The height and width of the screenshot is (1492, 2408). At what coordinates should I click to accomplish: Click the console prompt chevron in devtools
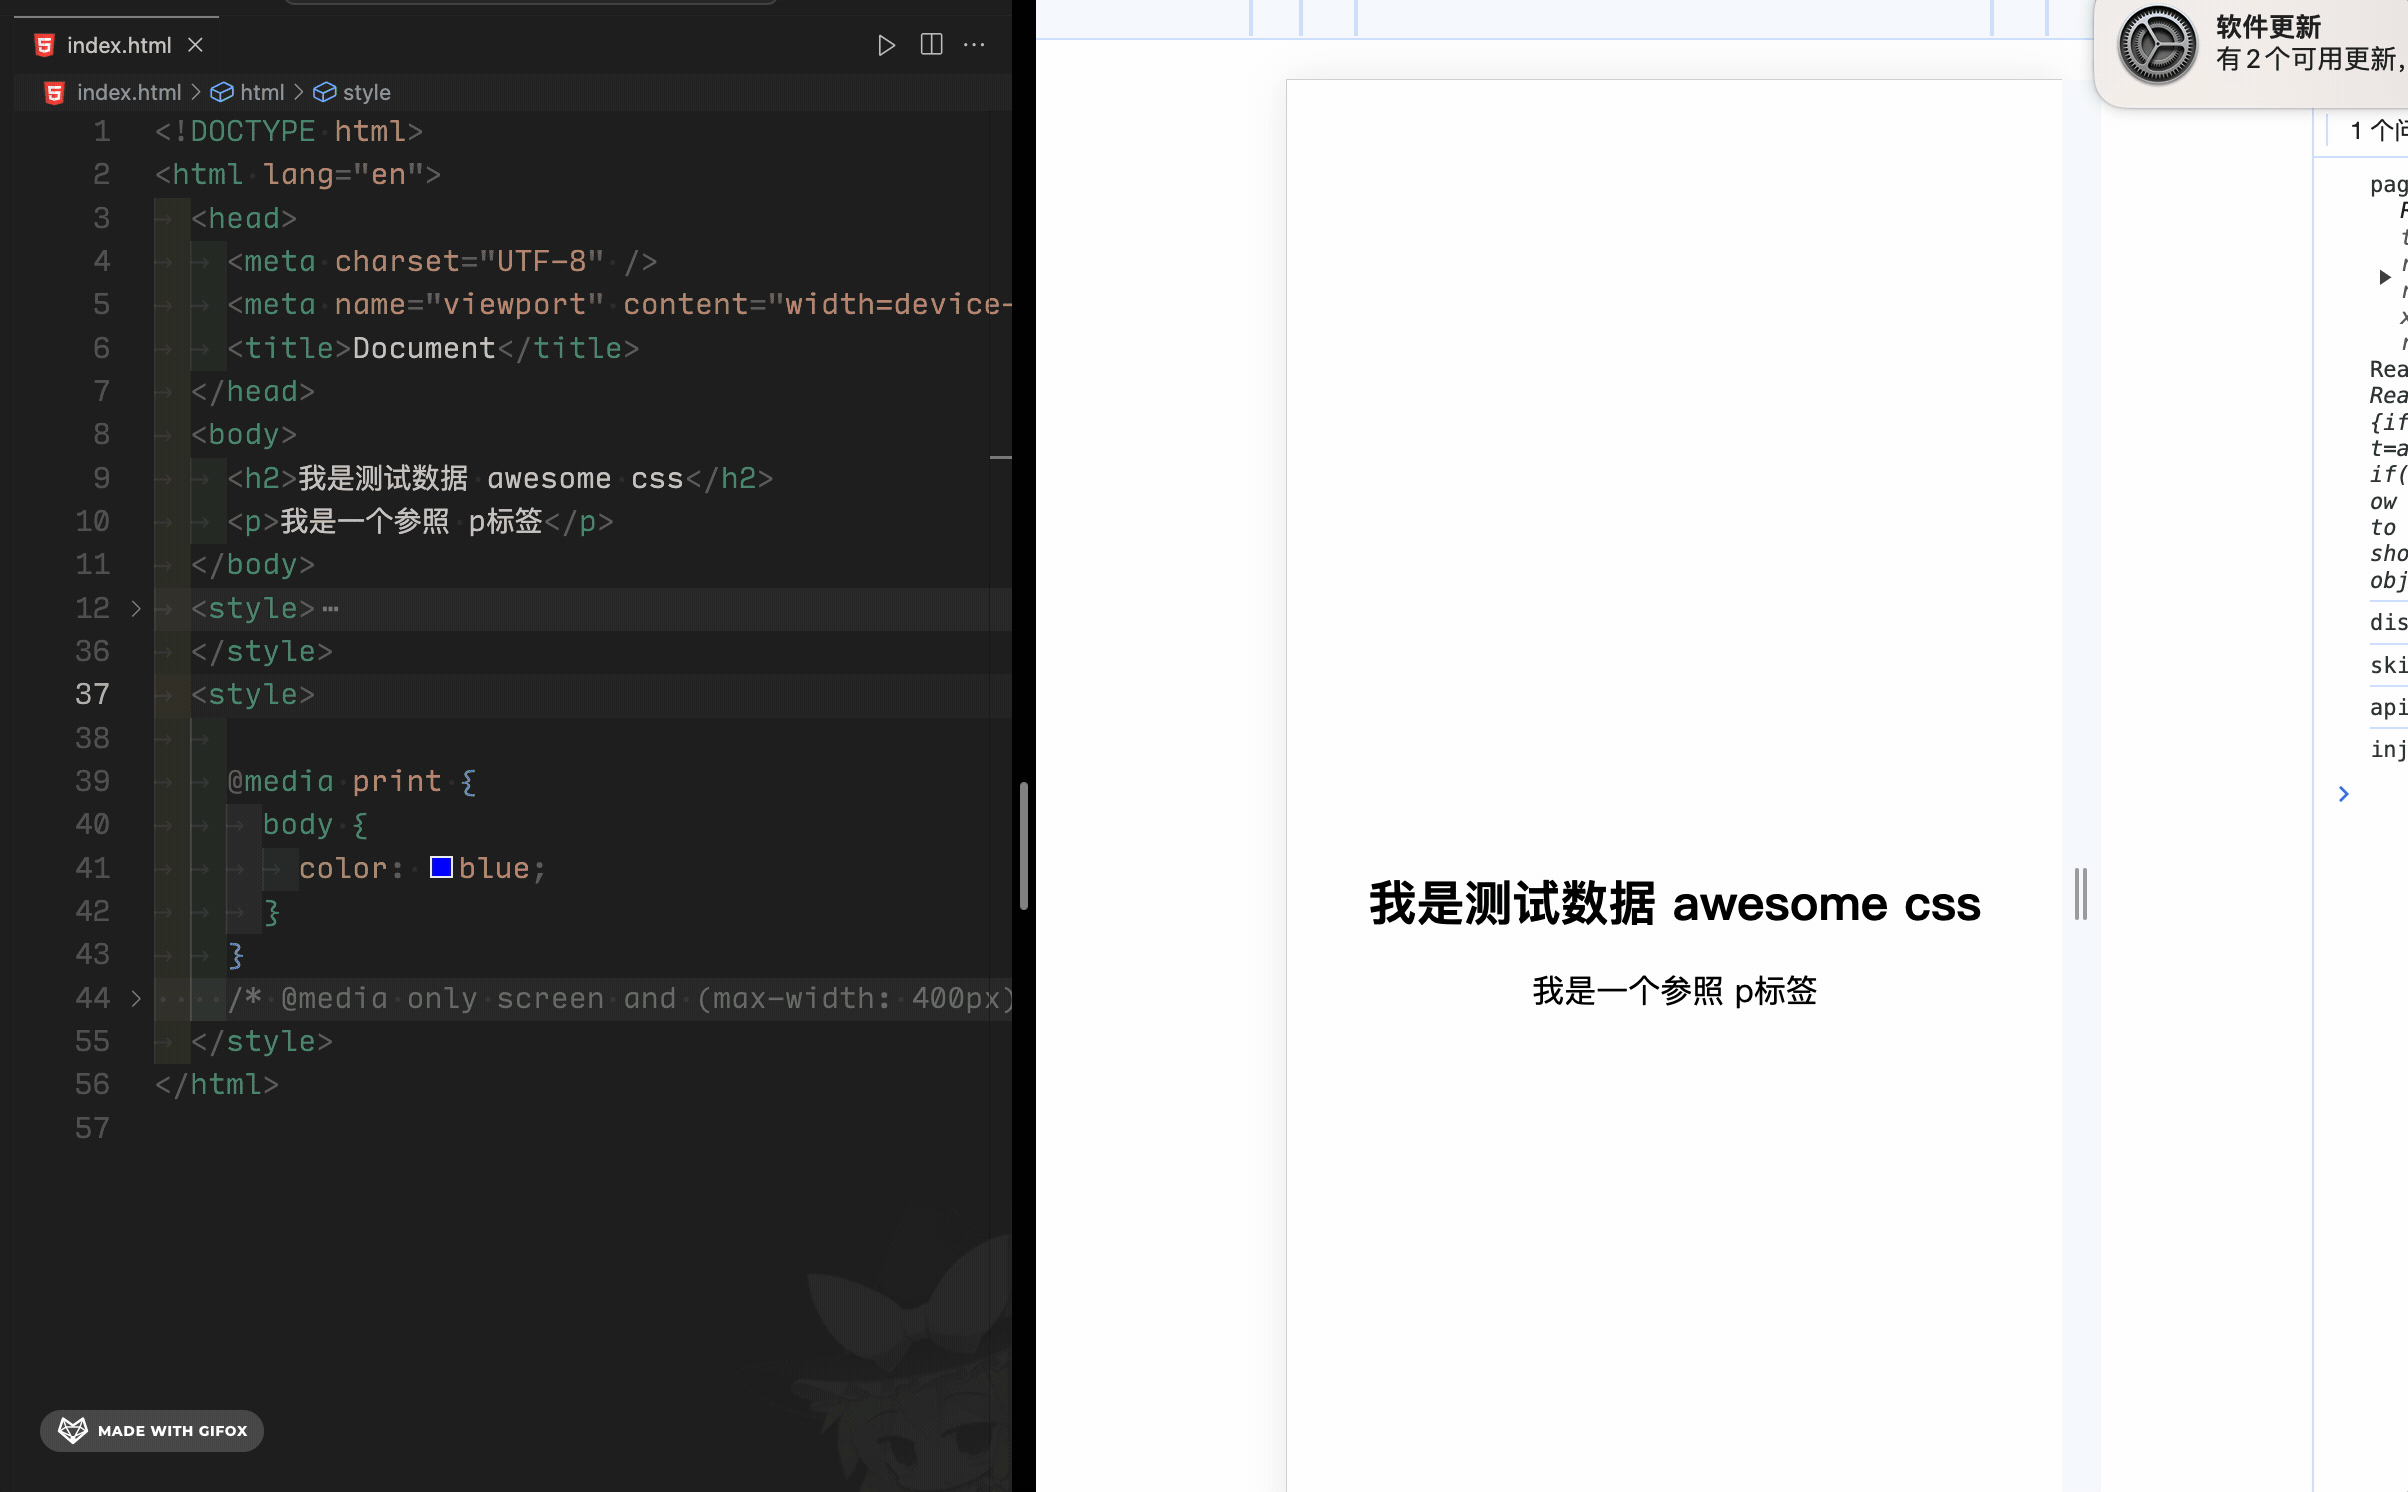click(2343, 794)
